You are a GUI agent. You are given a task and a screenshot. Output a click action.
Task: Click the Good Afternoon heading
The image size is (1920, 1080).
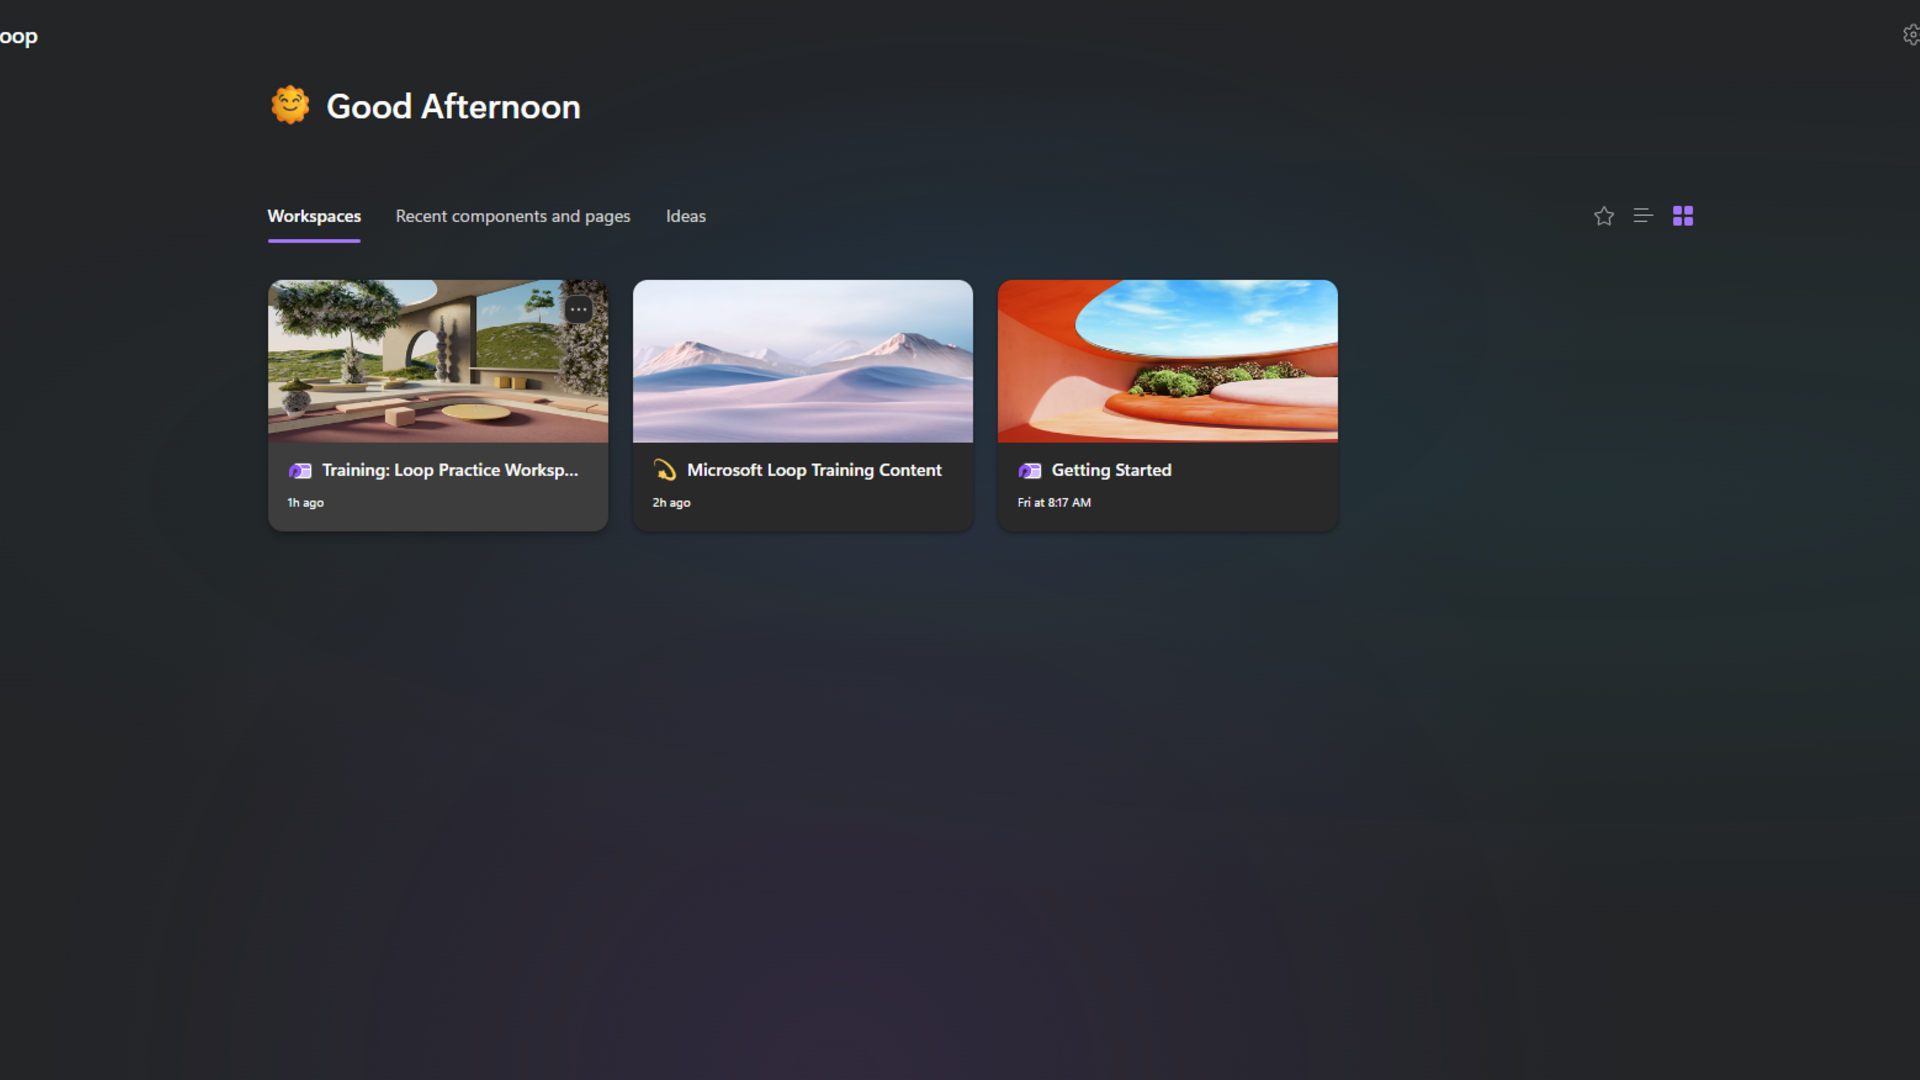point(453,107)
